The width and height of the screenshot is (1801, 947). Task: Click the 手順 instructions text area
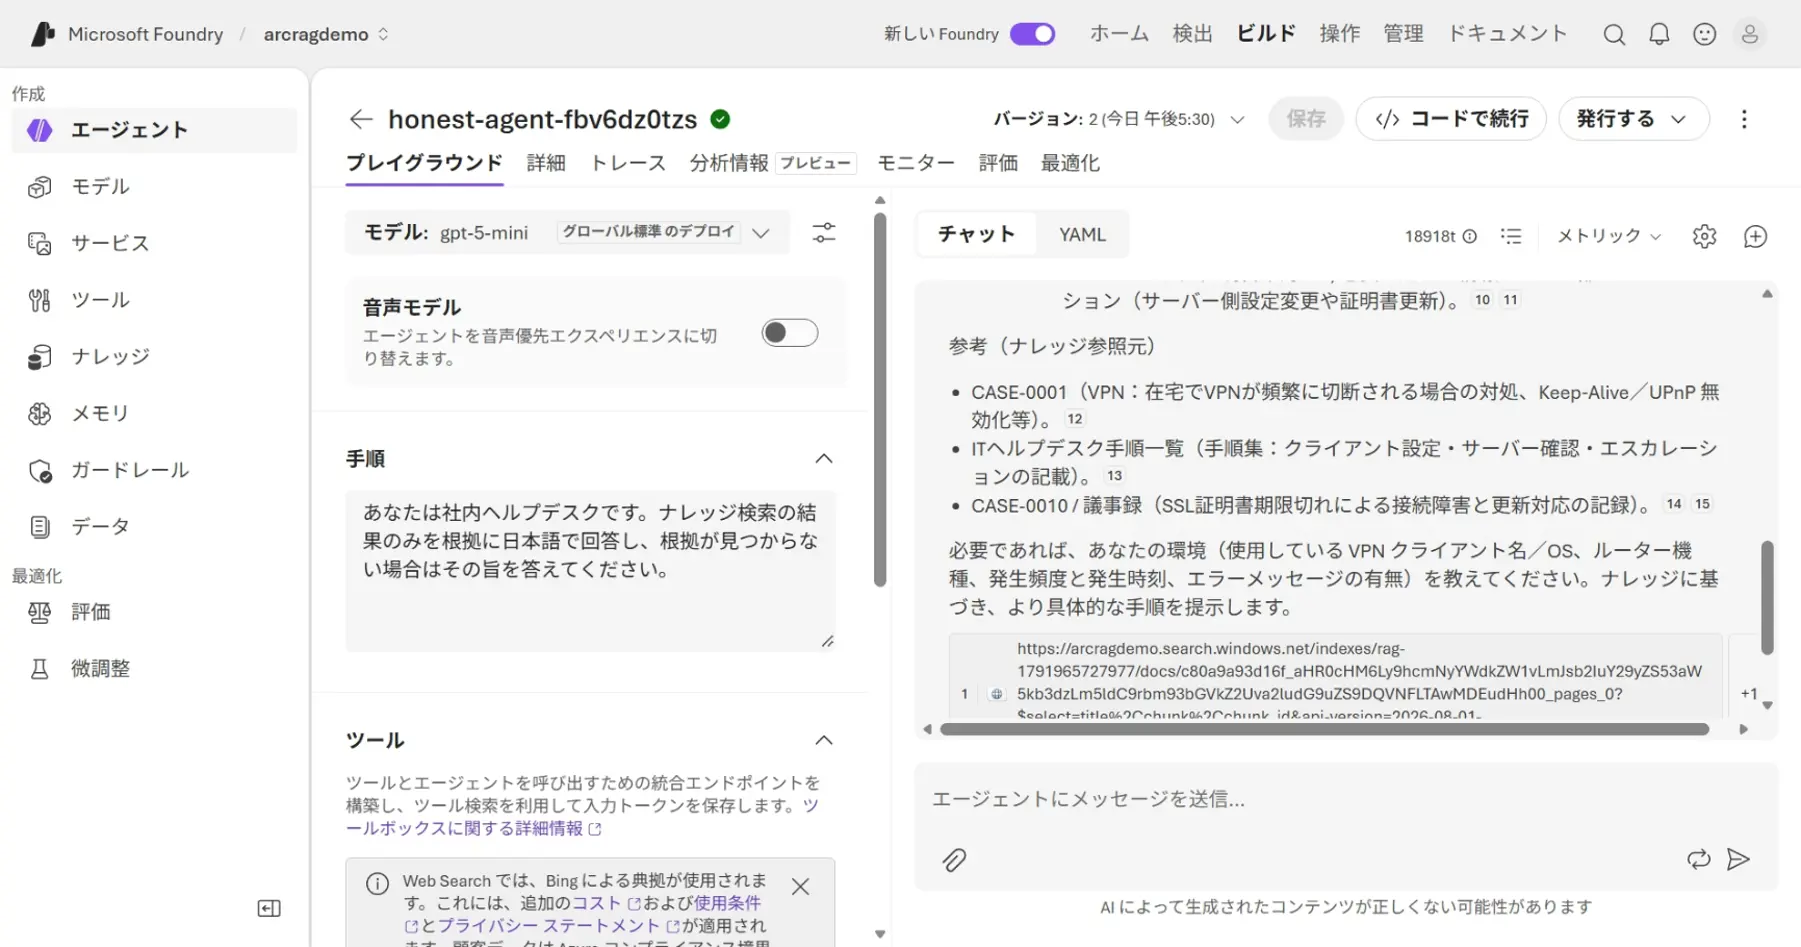coord(590,571)
